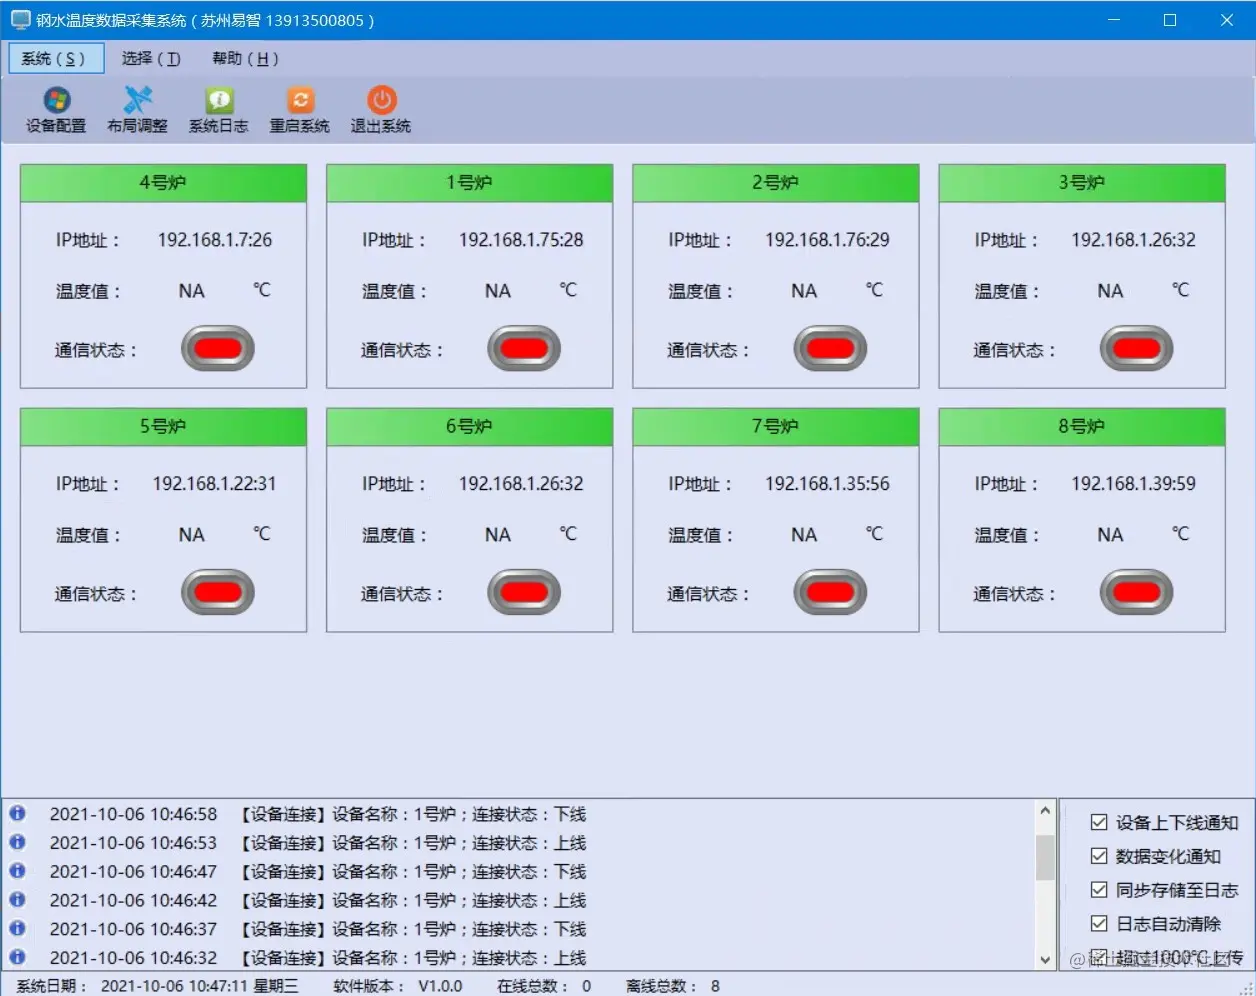The height and width of the screenshot is (996, 1256).
Task: Click info icon of 10:46:47 log entry
Action: [x=17, y=871]
